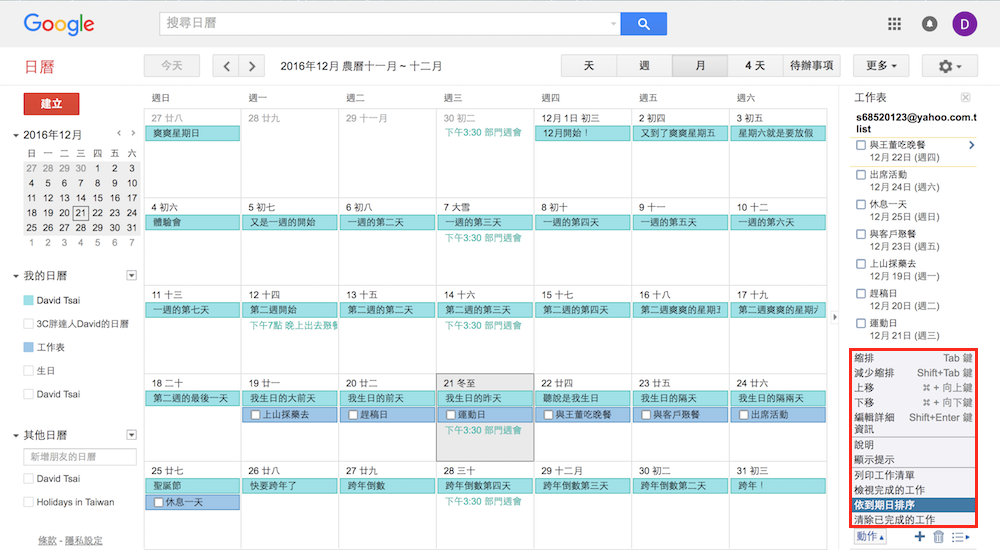Delete task using the trash icon
Screen dimensions: 1000x550
[x=938, y=537]
